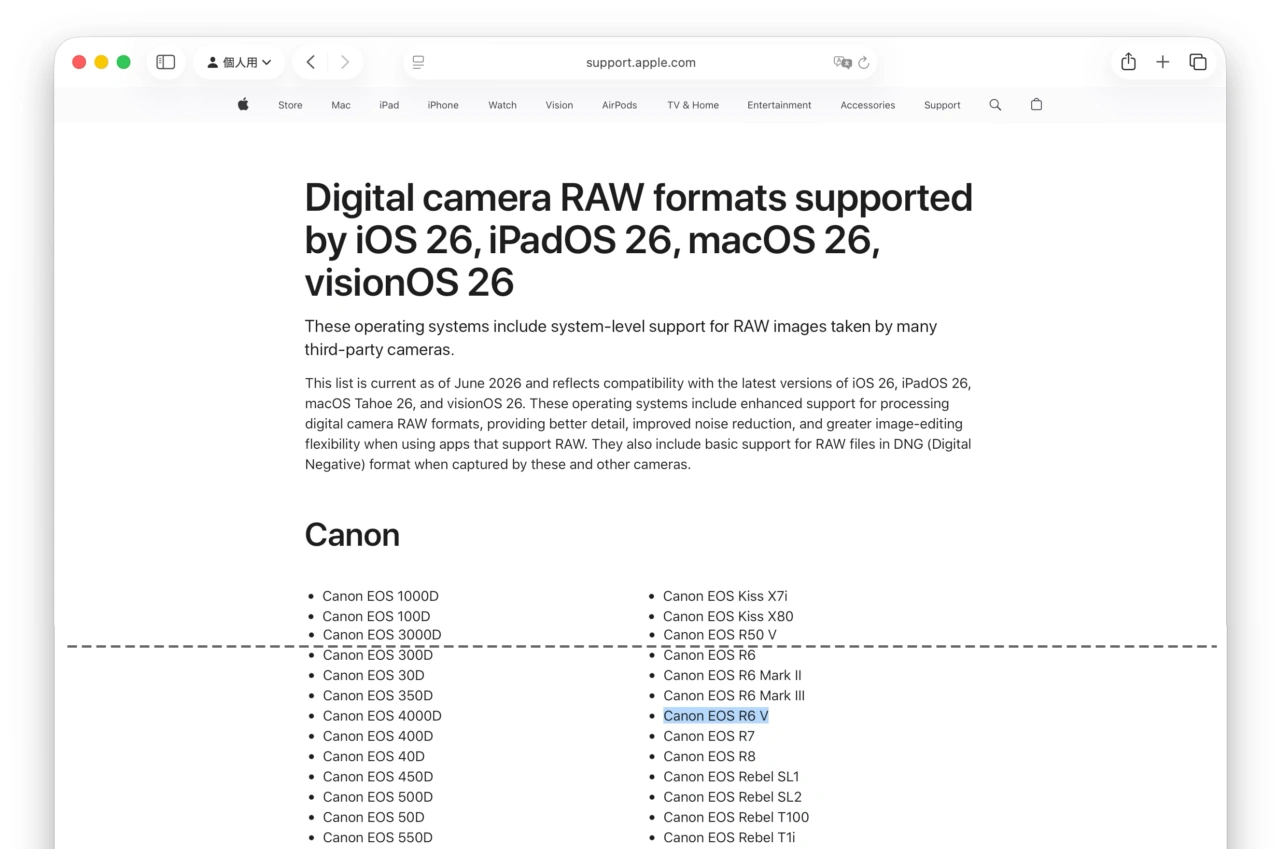1280x849 pixels.
Task: Open the apple.com search icon
Action: tap(995, 104)
